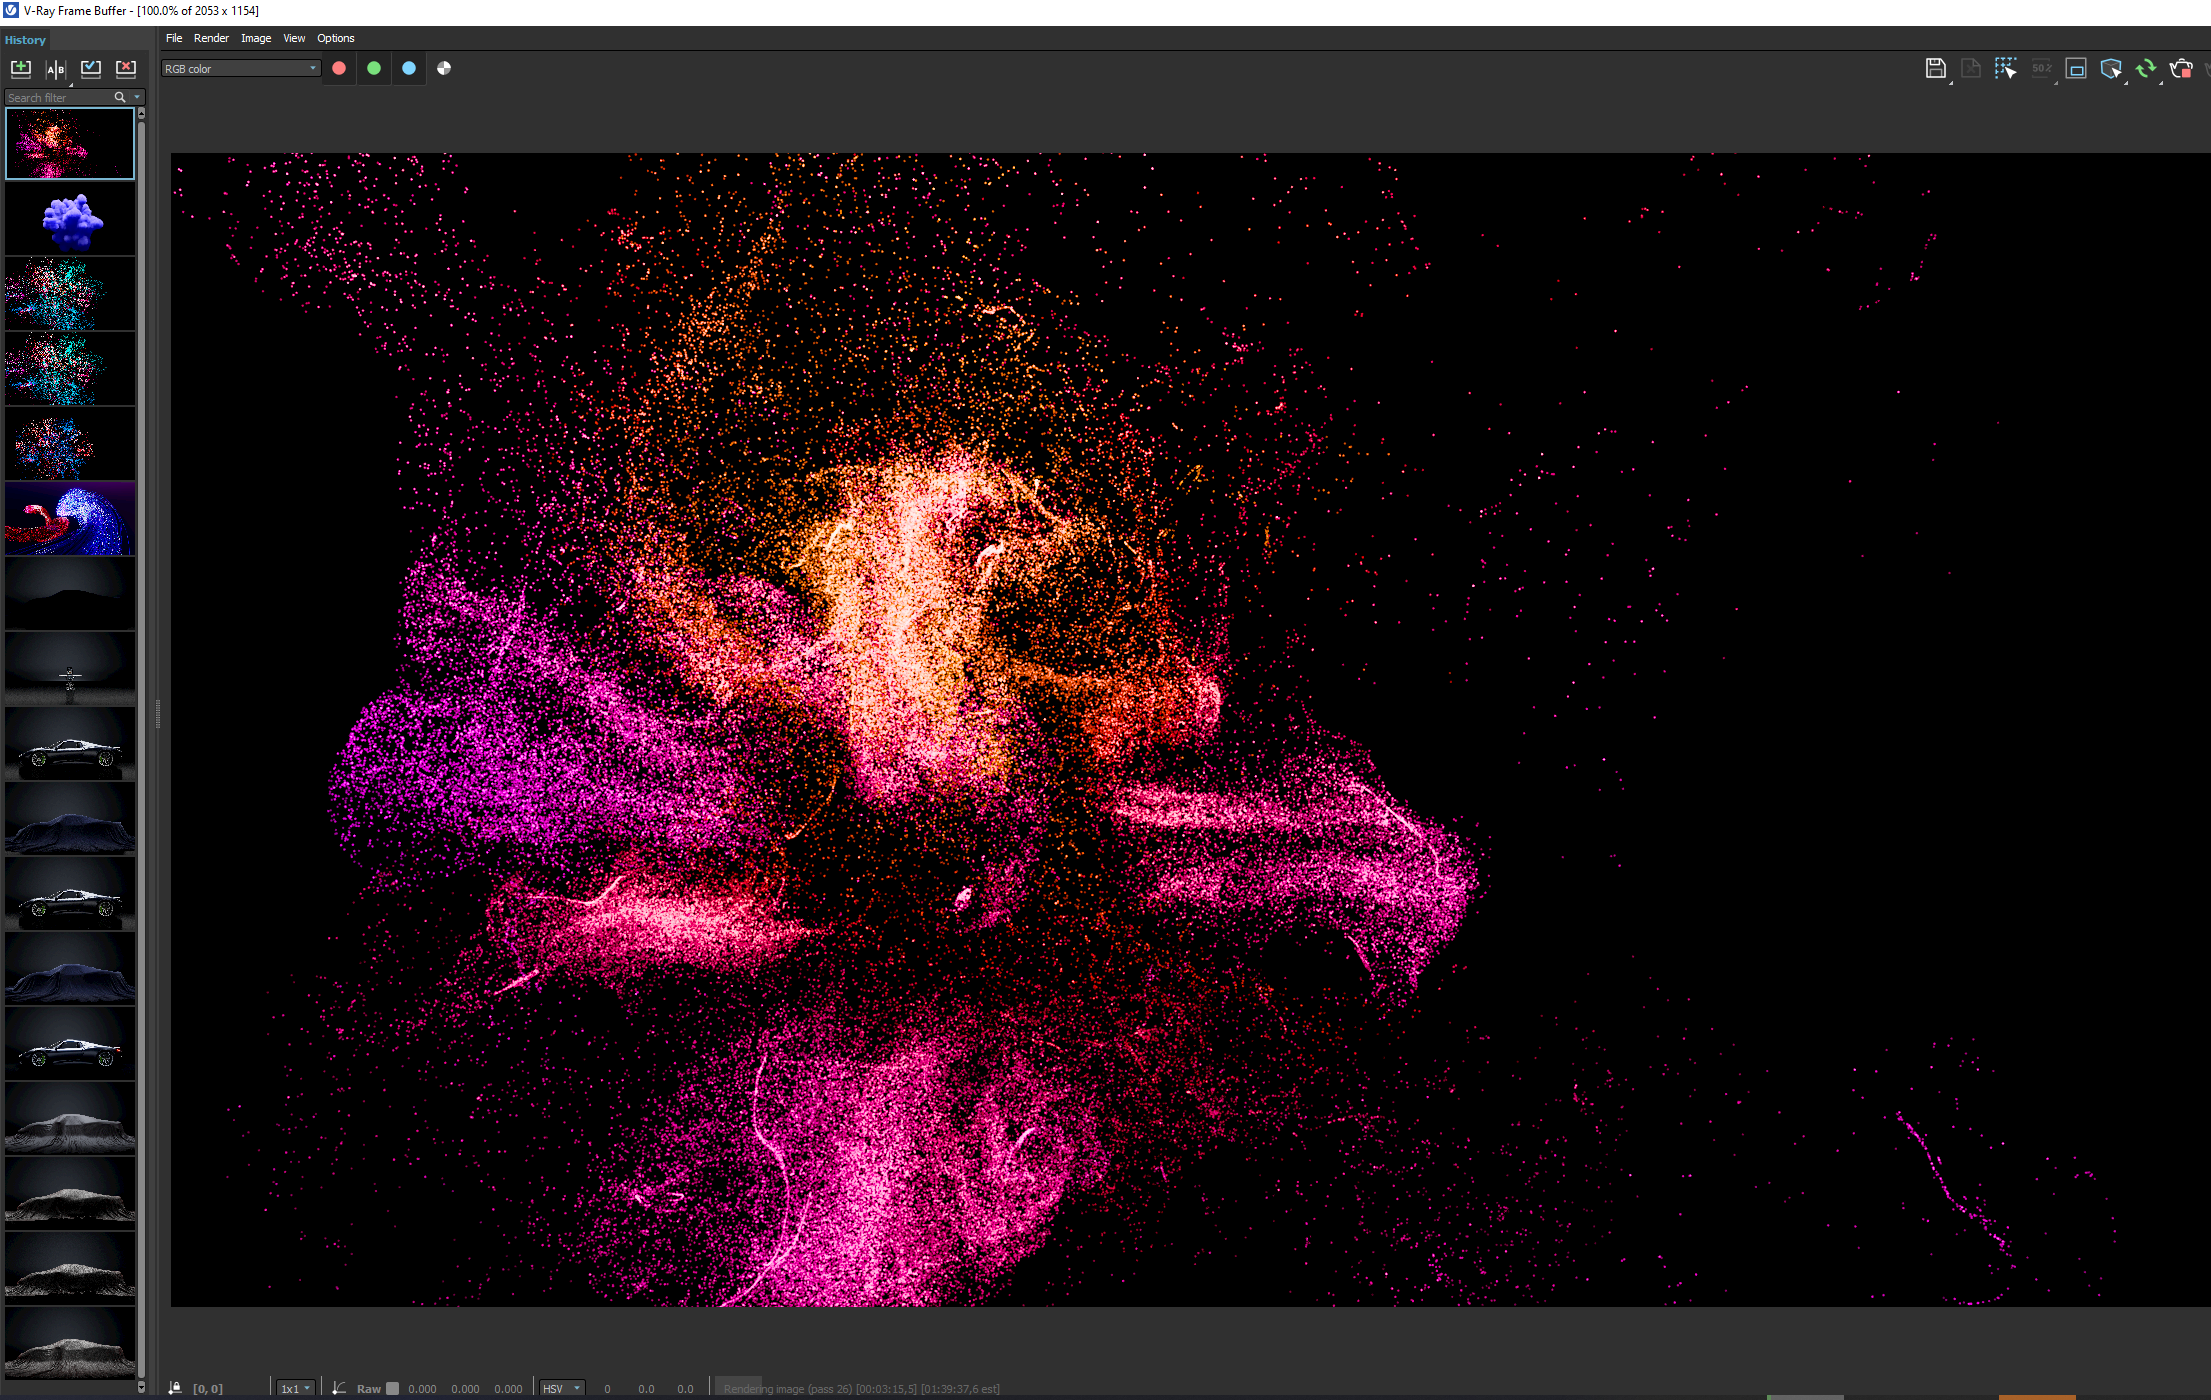Select the pink-orange particle history thumbnail
The image size is (2211, 1400).
tap(70, 144)
